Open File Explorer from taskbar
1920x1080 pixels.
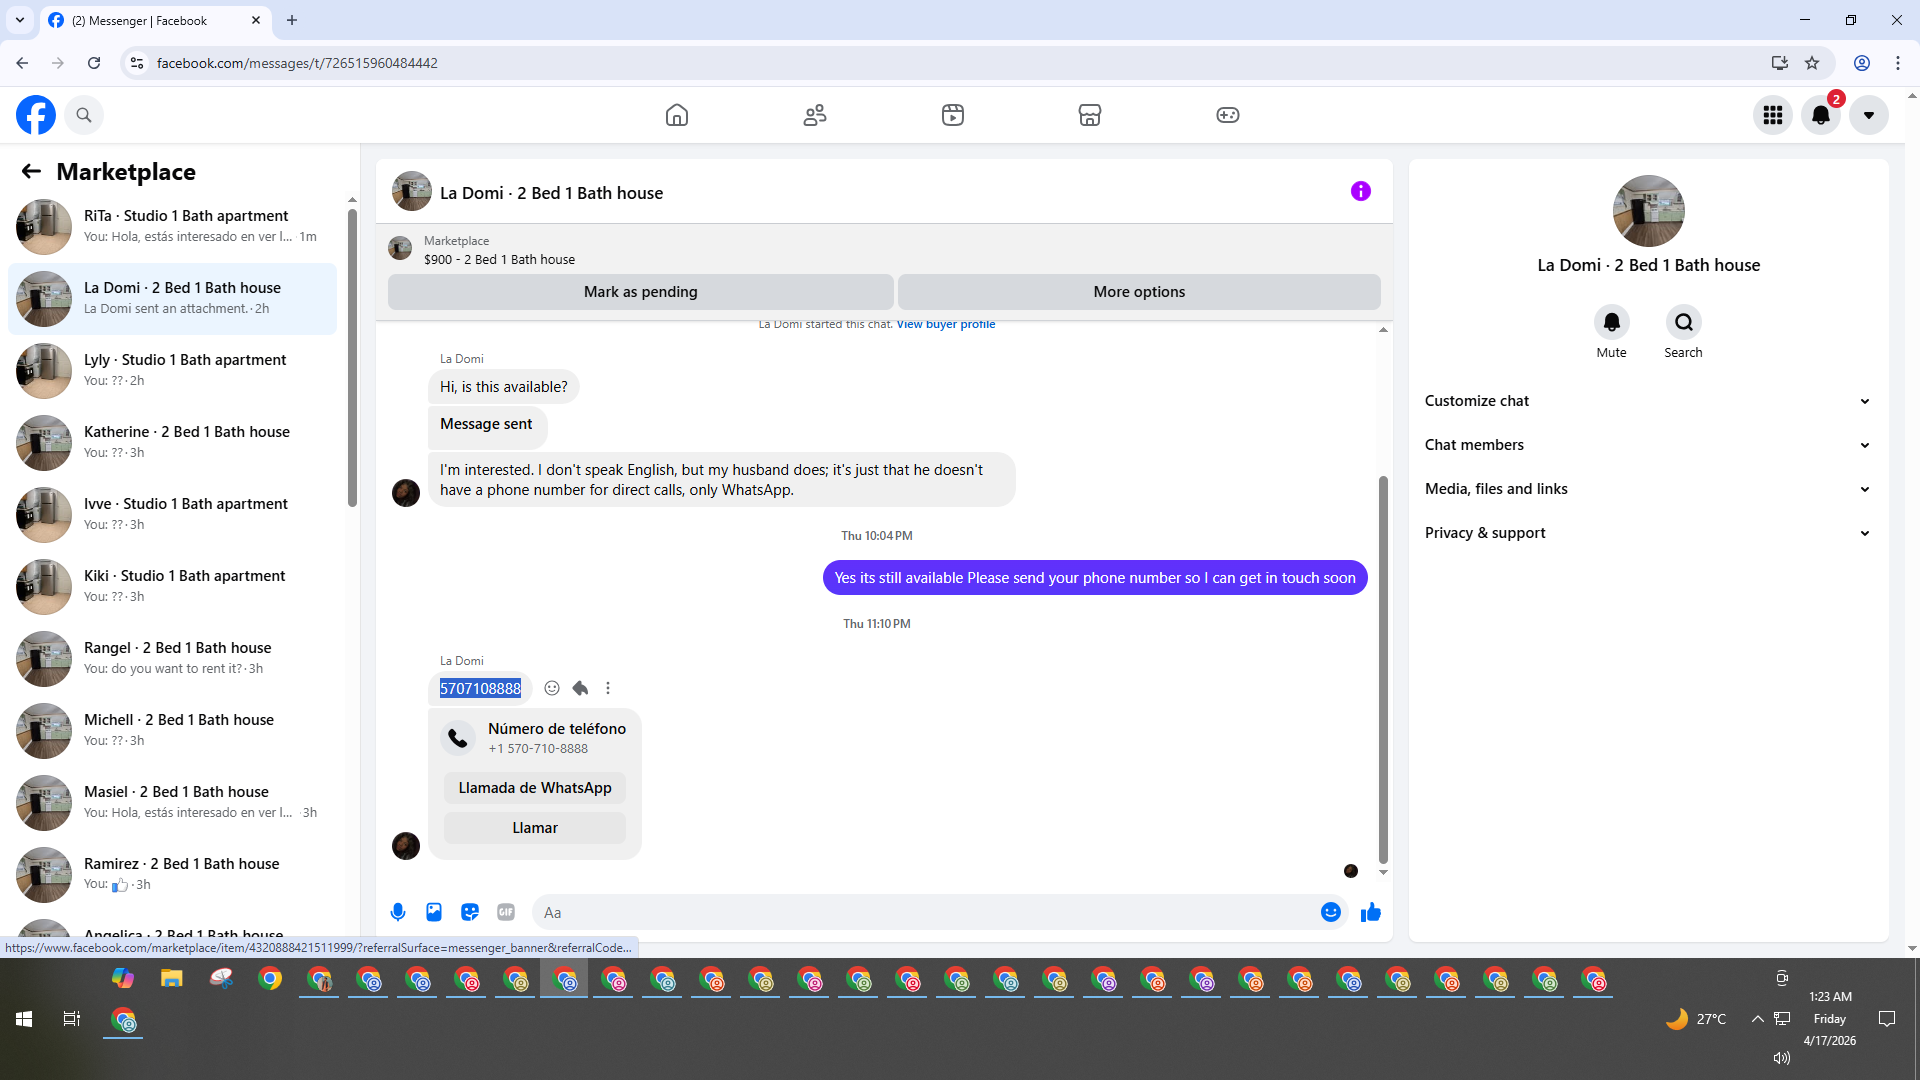pos(172,979)
